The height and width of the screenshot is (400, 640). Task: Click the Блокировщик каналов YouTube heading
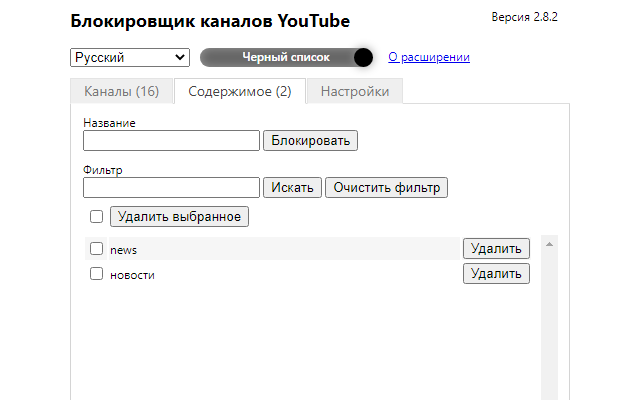point(210,21)
